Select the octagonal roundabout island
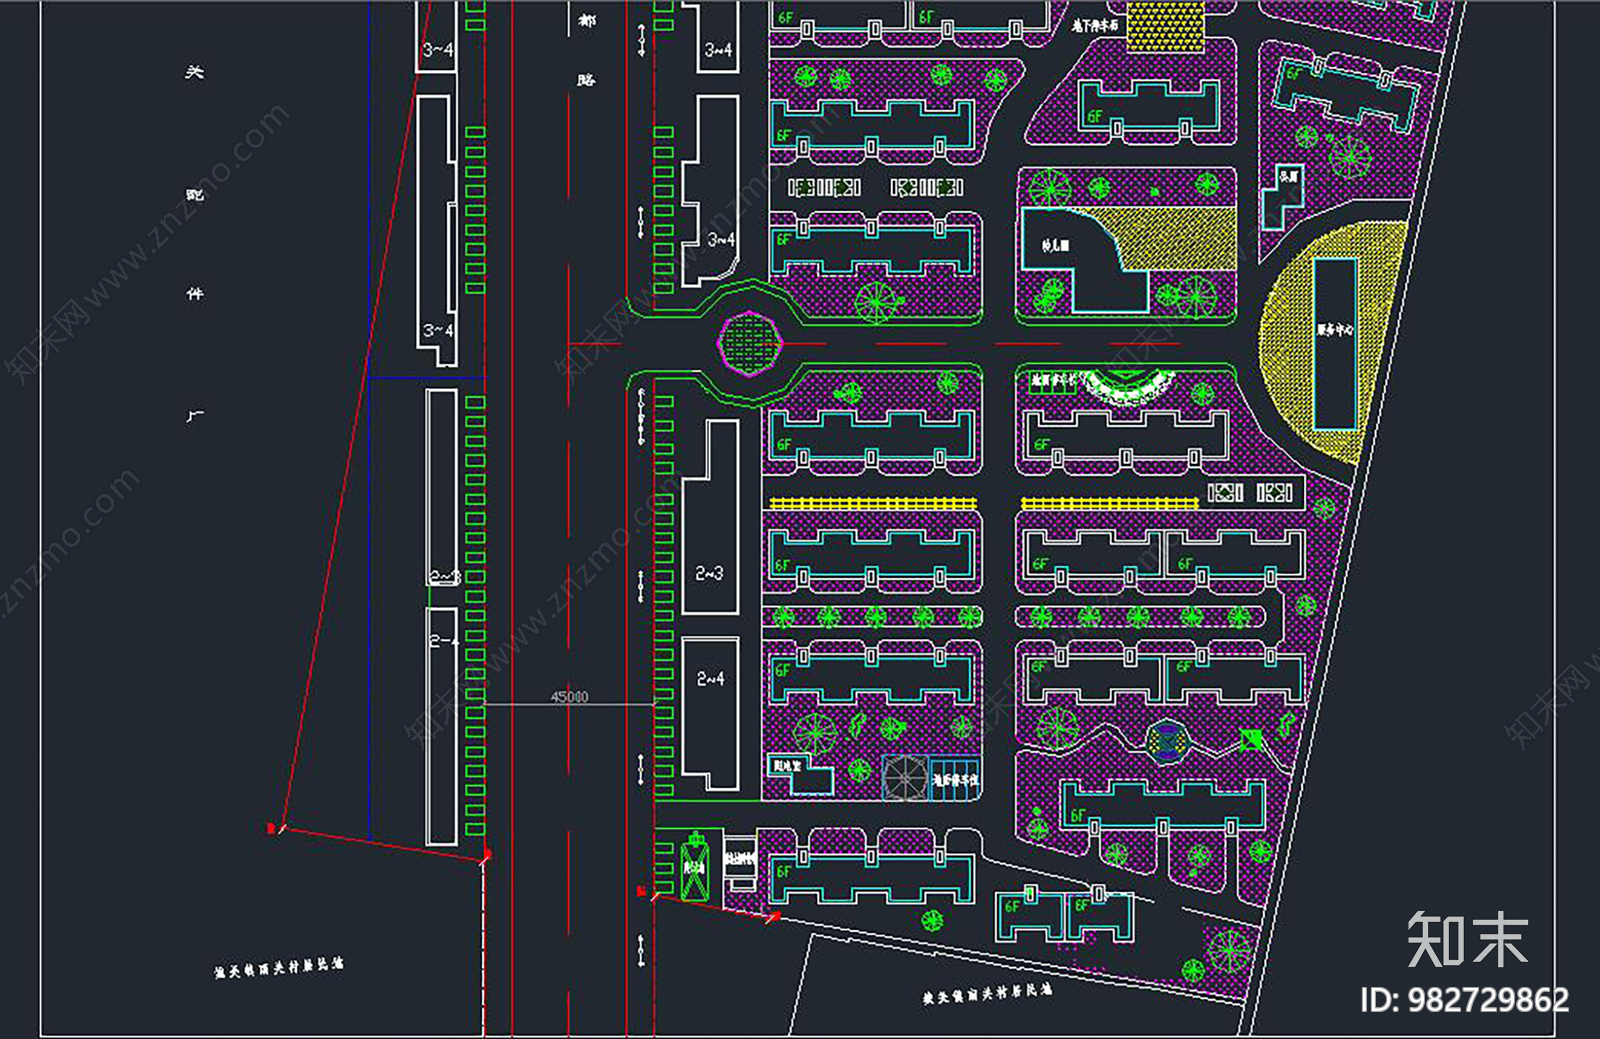This screenshot has height=1039, width=1600. (750, 343)
